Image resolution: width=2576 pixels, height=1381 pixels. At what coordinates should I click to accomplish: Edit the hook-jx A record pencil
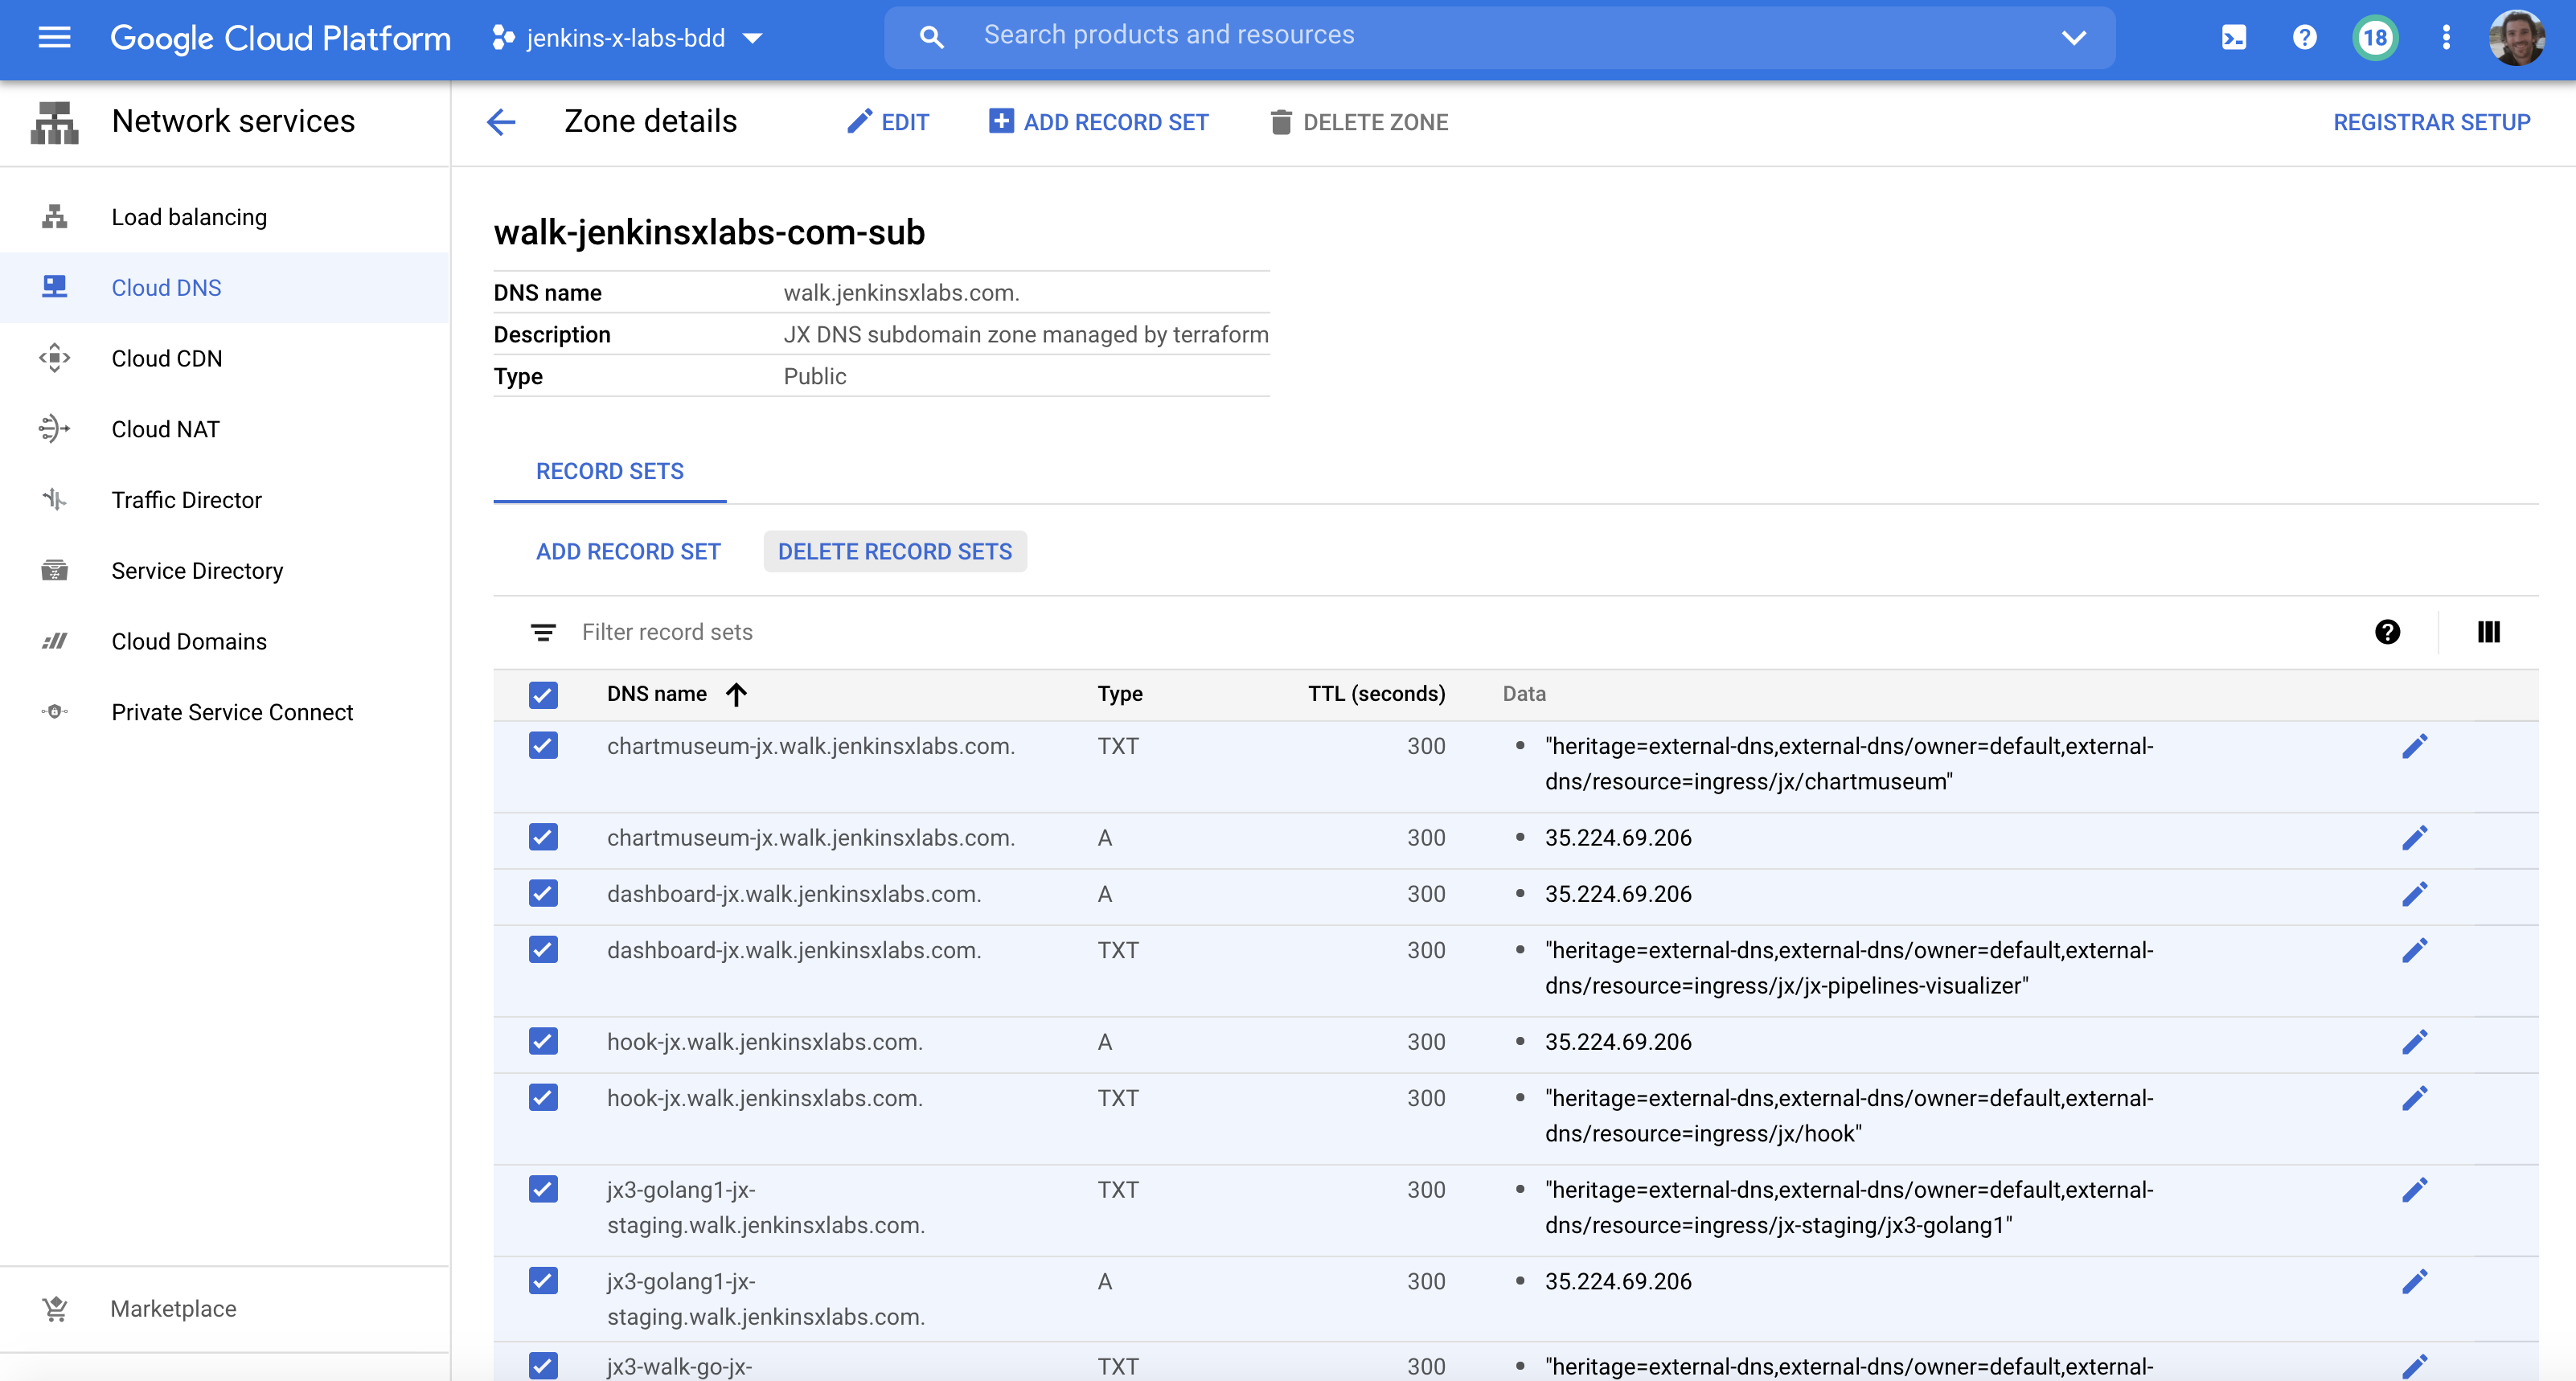click(x=2414, y=1042)
